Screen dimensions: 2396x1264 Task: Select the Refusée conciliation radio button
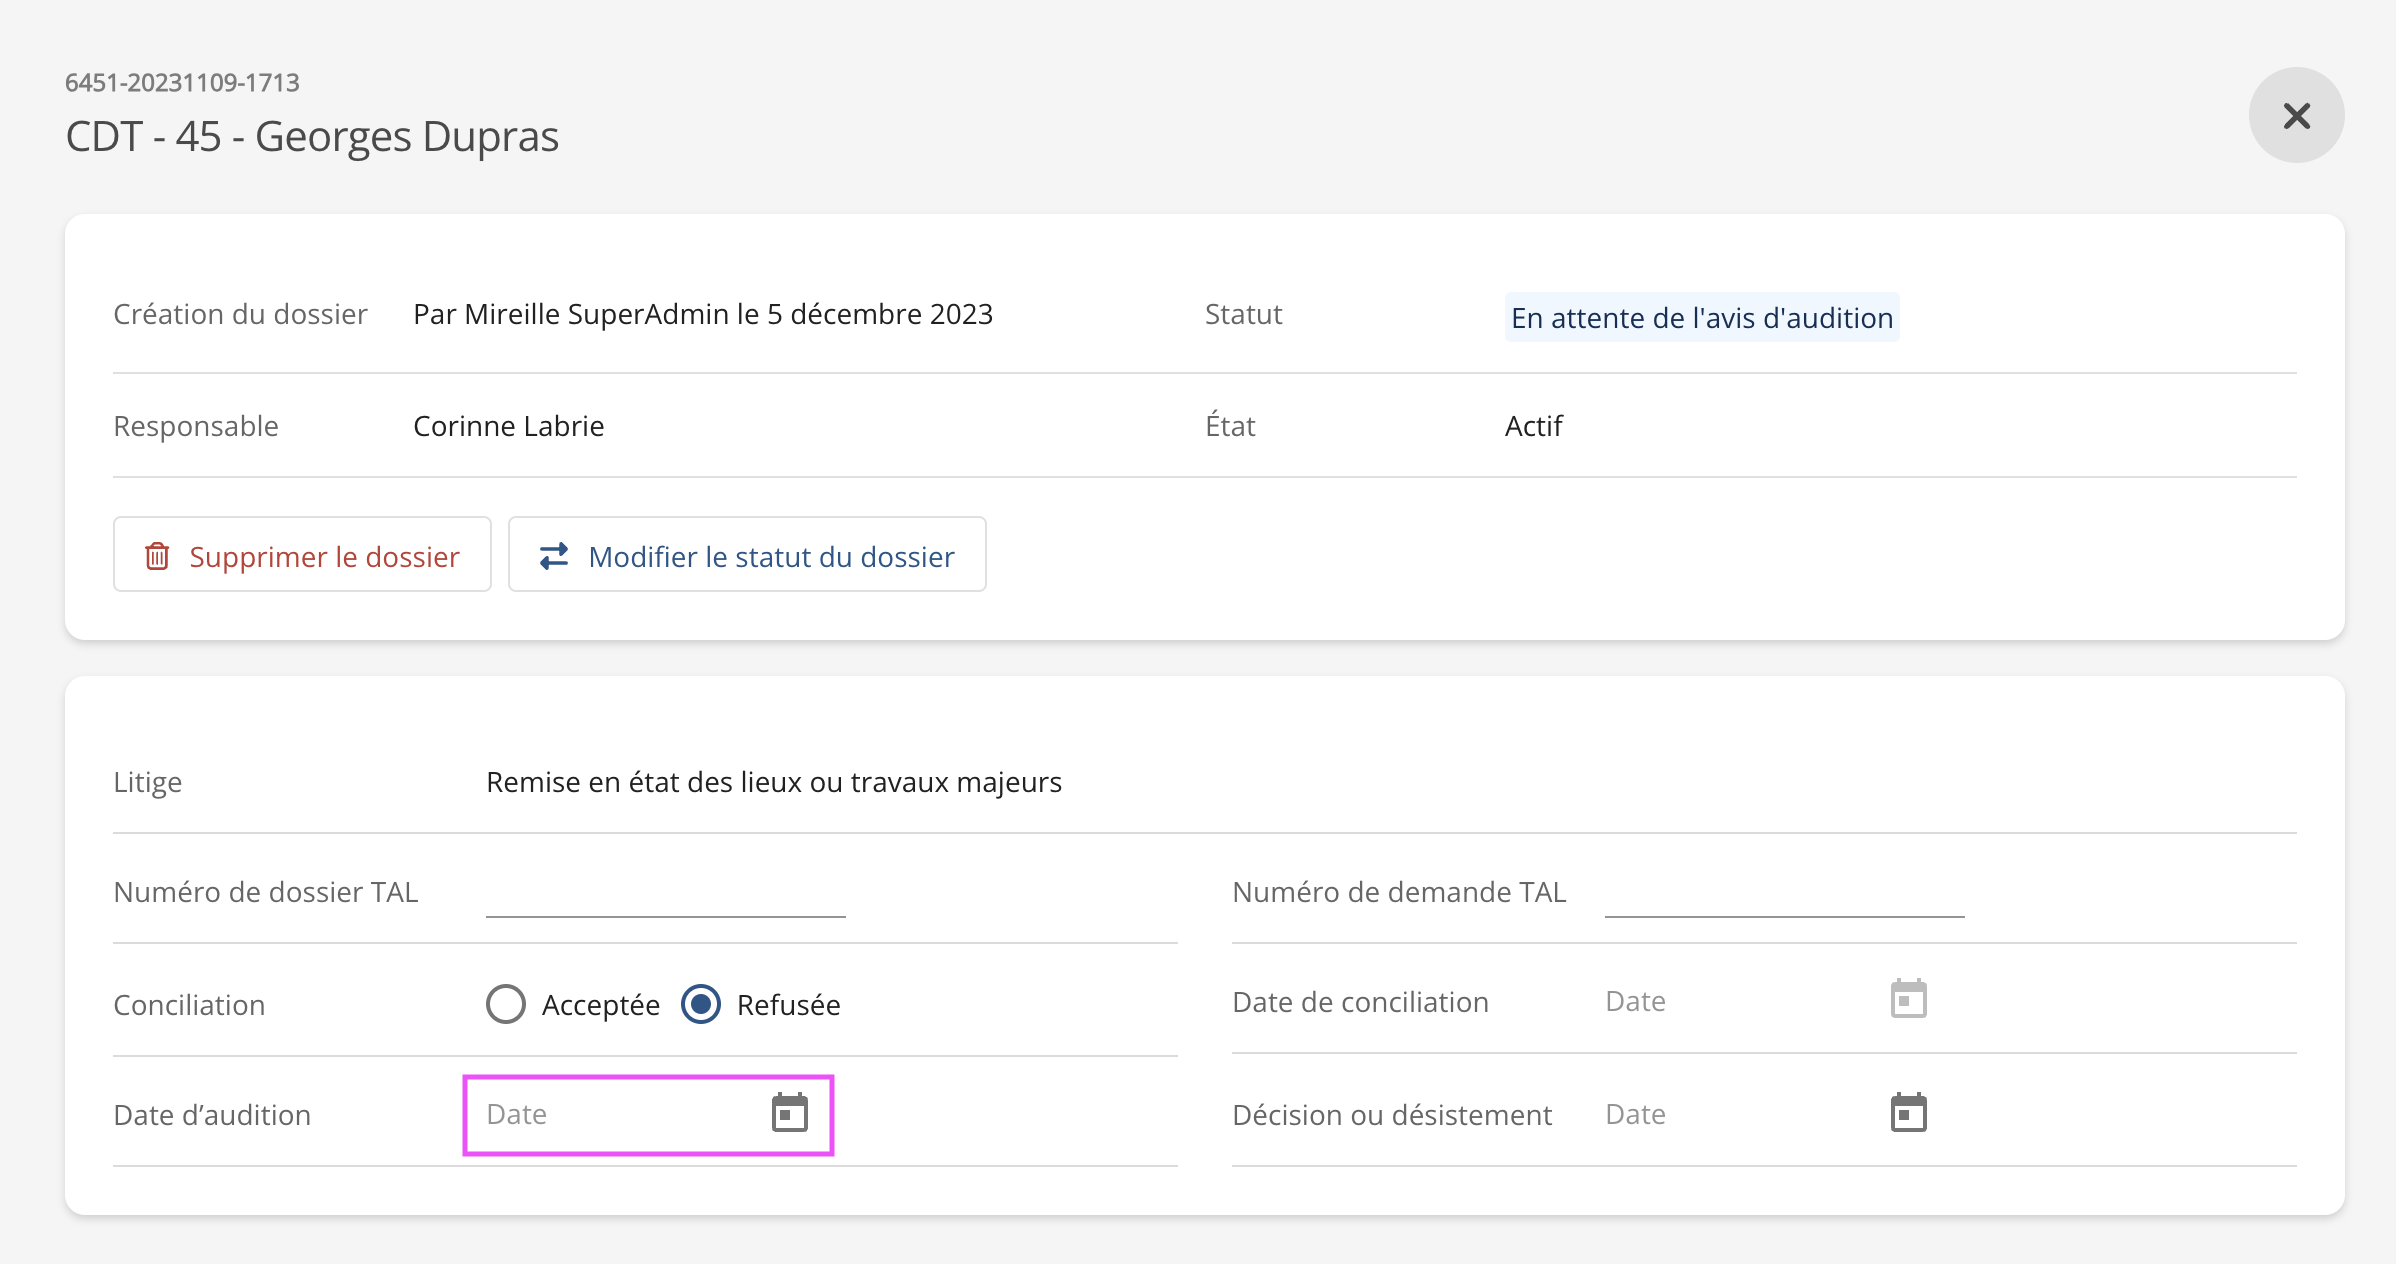[701, 1004]
